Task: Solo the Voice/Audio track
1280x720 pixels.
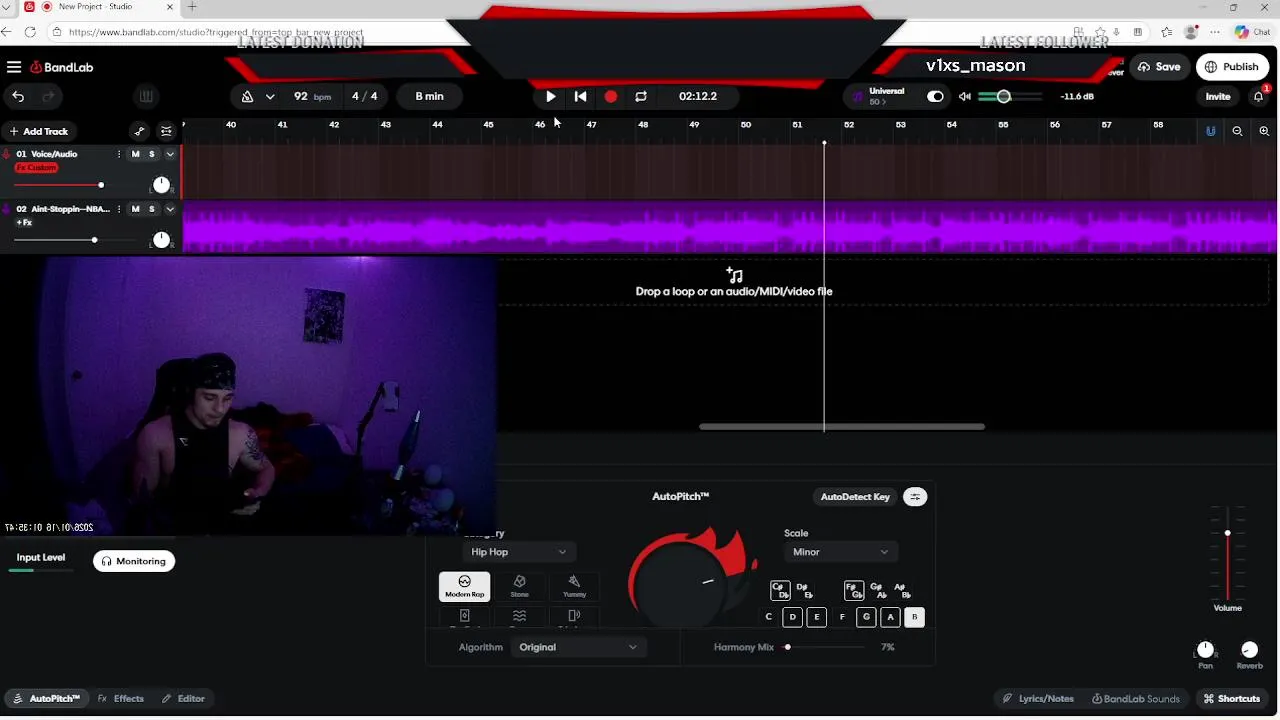Action: [x=152, y=154]
